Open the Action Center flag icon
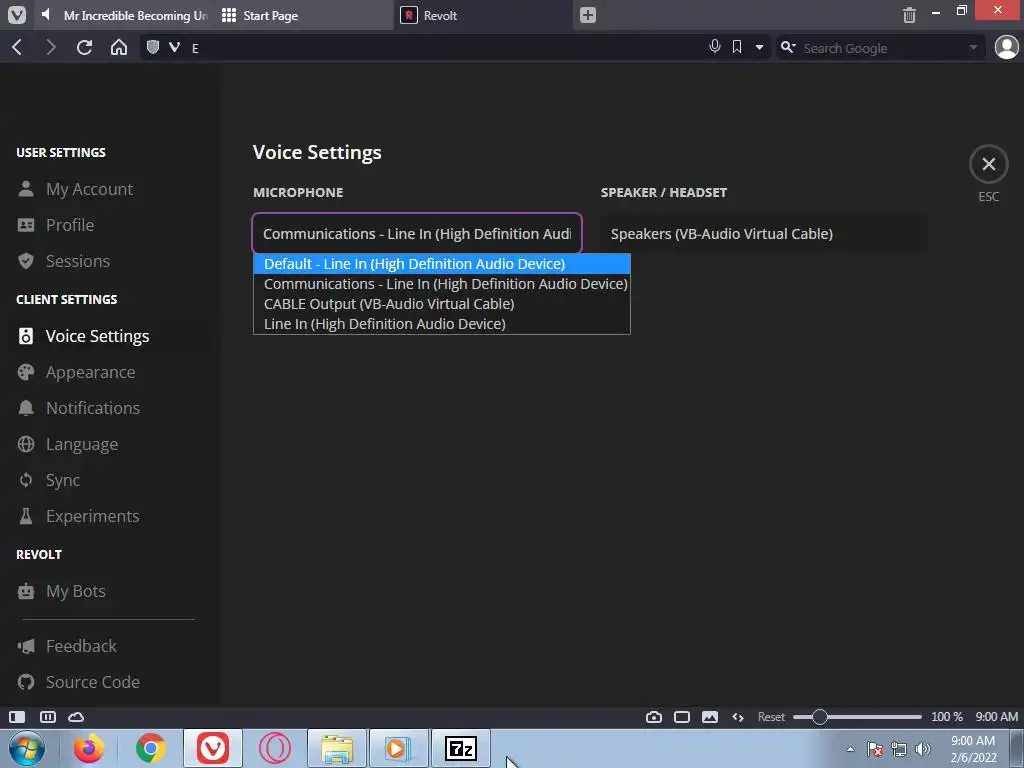Screen dimensions: 1024x768 click(x=875, y=749)
